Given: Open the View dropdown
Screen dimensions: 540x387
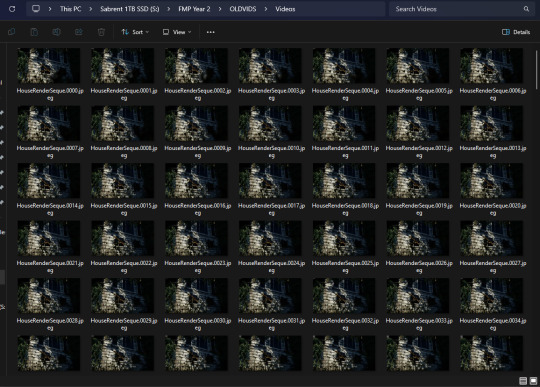Looking at the screenshot, I should 177,32.
